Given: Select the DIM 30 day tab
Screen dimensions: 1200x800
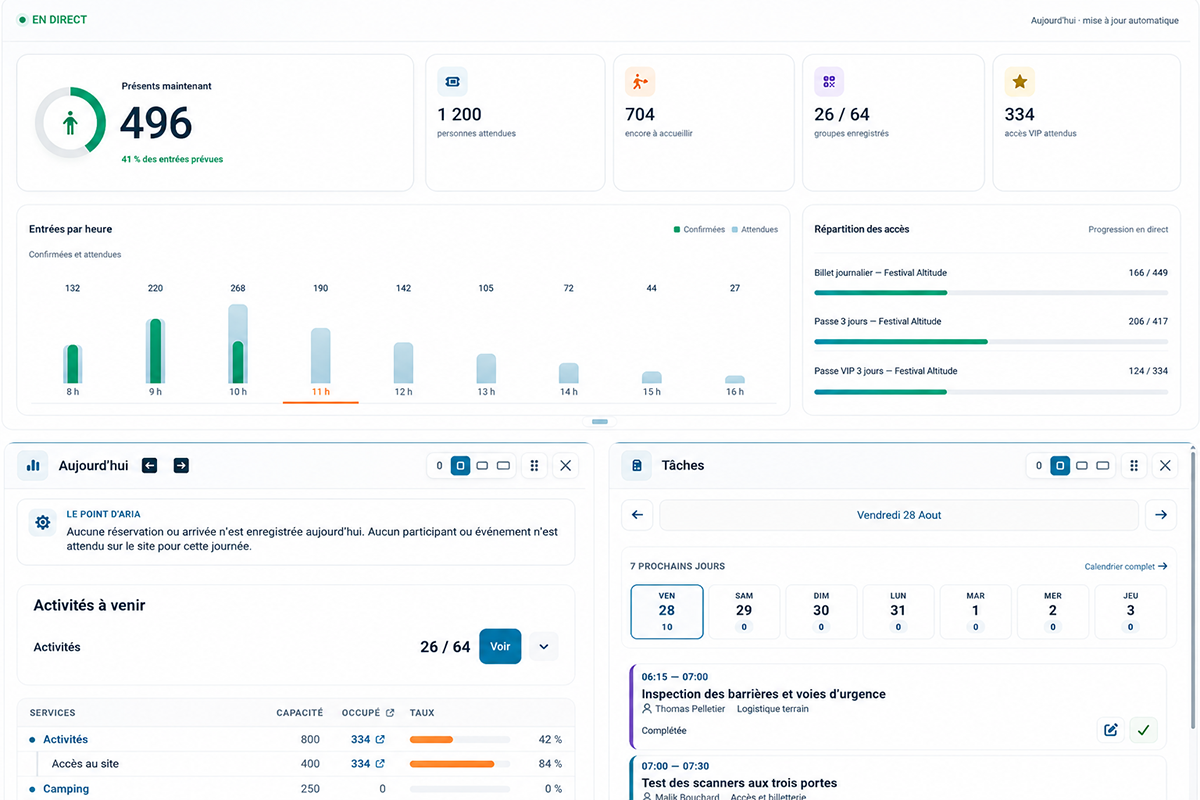Looking at the screenshot, I should click(x=821, y=612).
